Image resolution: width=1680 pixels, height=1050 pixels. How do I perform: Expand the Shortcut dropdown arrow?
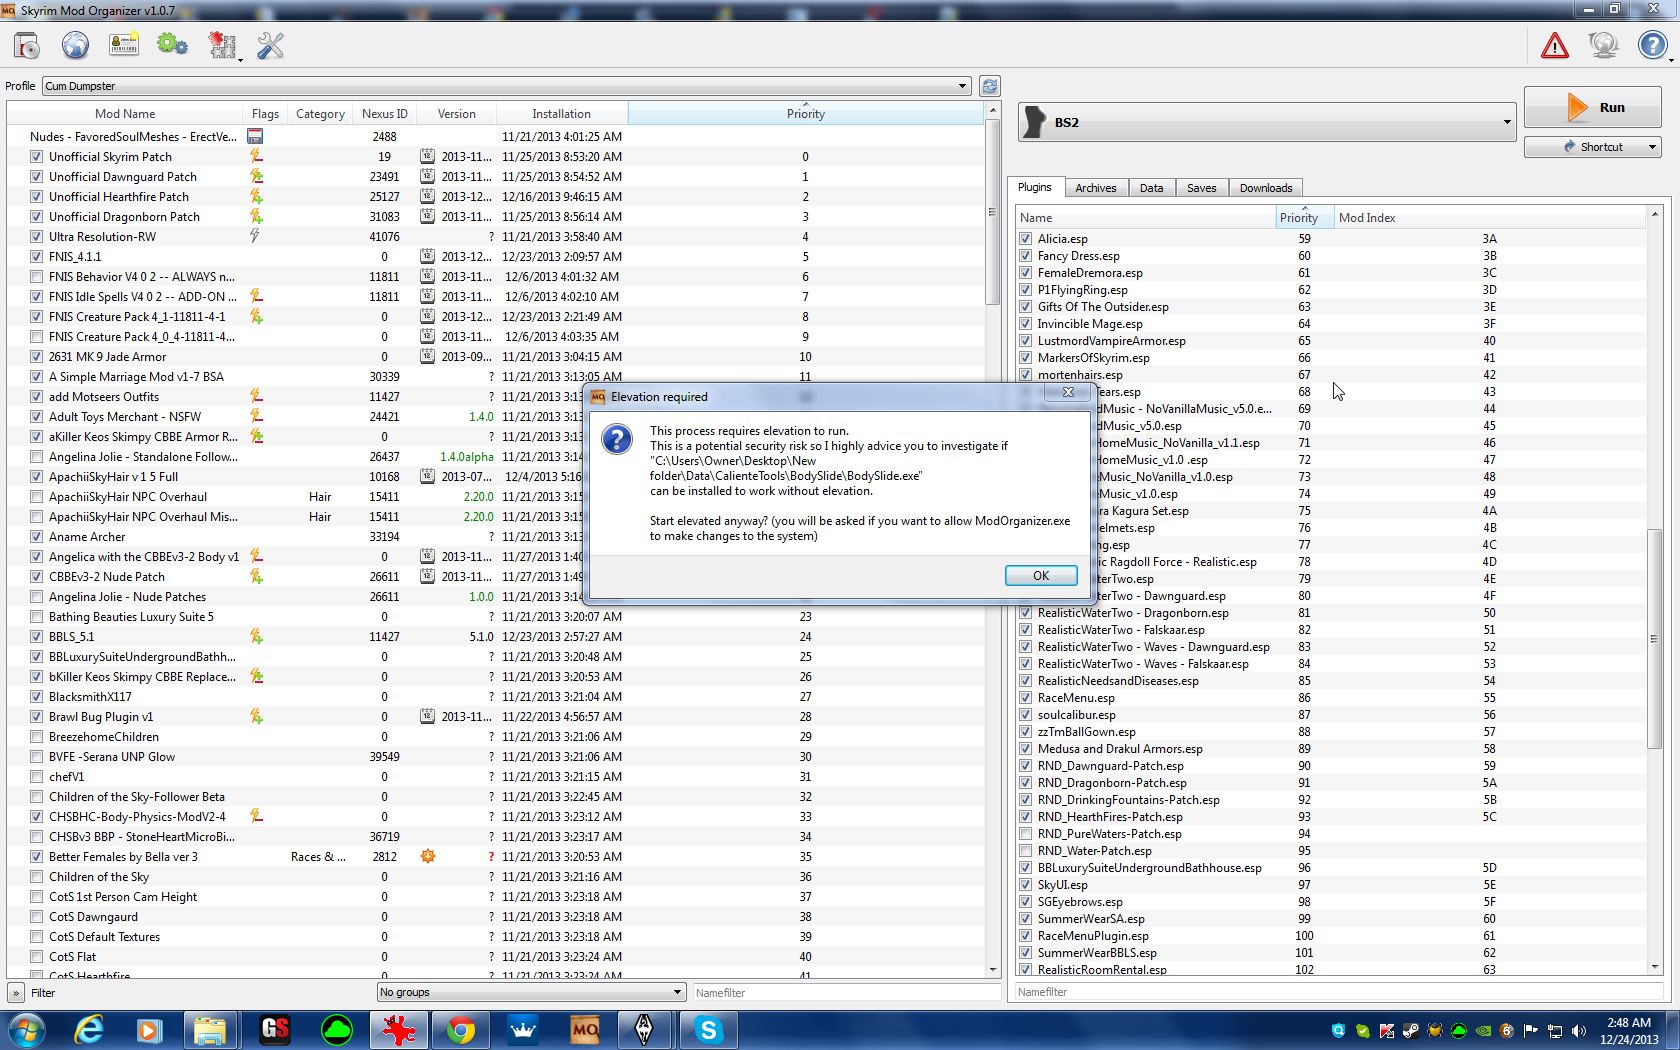pyautogui.click(x=1652, y=147)
